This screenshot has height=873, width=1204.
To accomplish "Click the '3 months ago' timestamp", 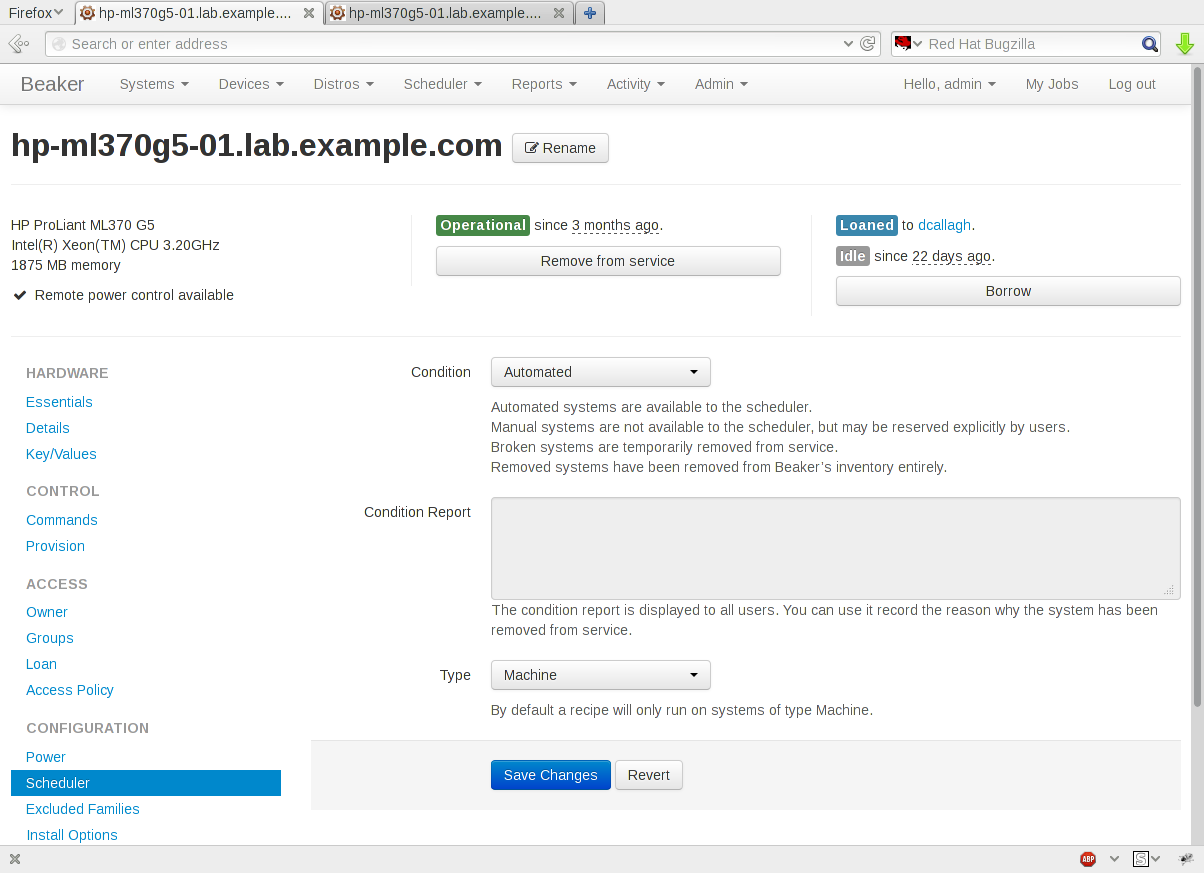I will pyautogui.click(x=615, y=225).
